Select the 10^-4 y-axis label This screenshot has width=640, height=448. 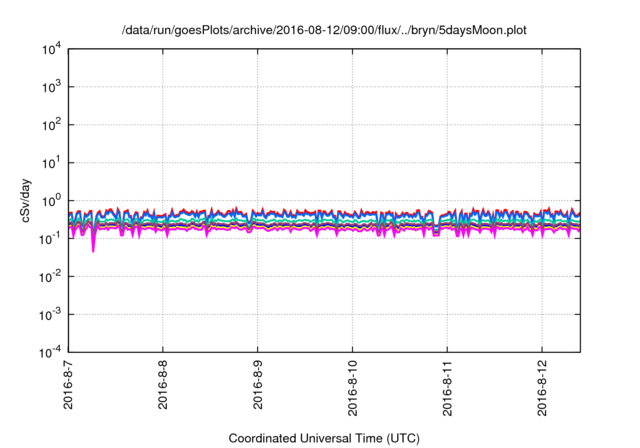tap(51, 352)
